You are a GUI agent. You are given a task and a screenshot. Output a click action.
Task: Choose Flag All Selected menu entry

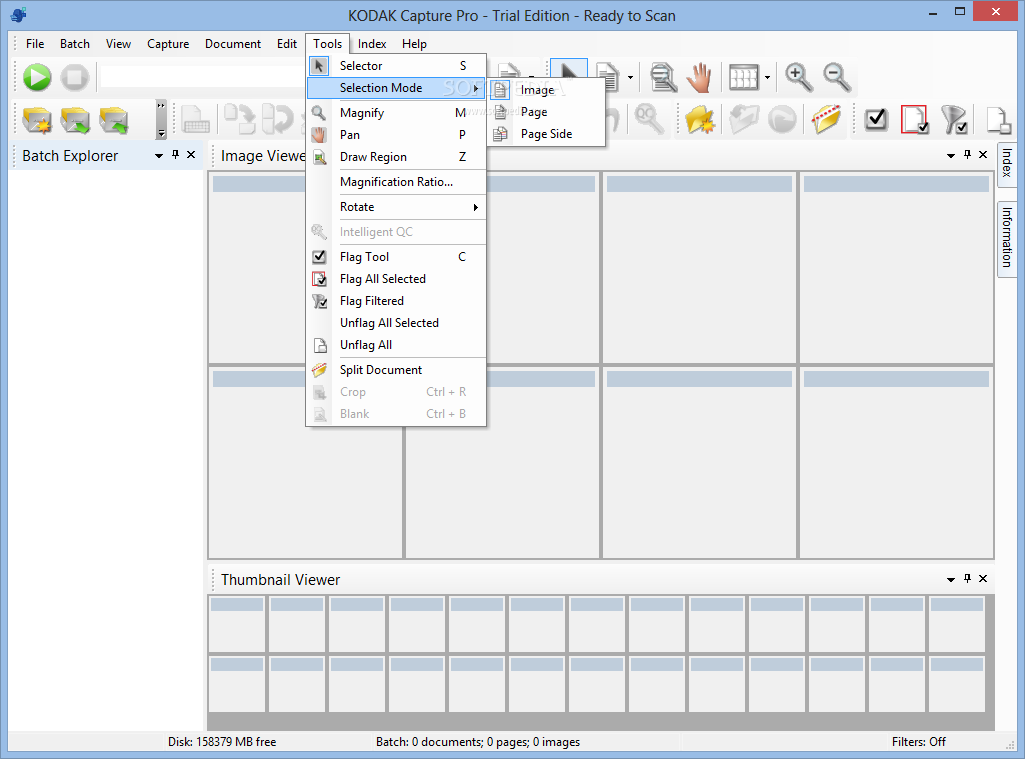396,279
